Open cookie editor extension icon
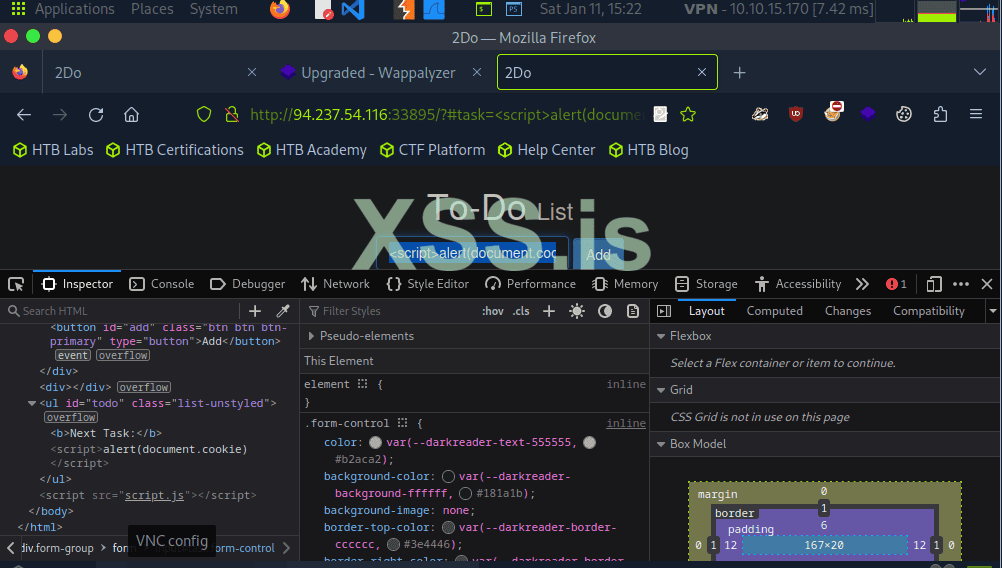The image size is (1002, 568). click(x=904, y=114)
